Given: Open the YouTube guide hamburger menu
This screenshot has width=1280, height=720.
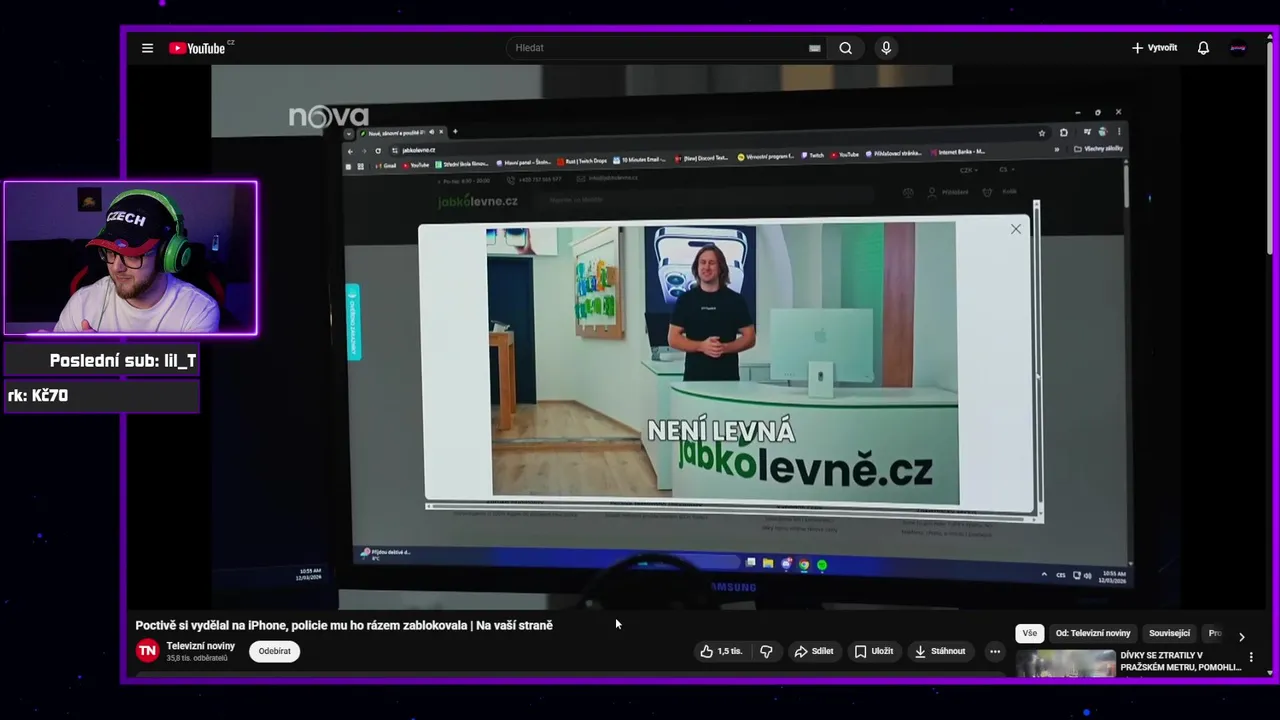Looking at the screenshot, I should pyautogui.click(x=147, y=48).
